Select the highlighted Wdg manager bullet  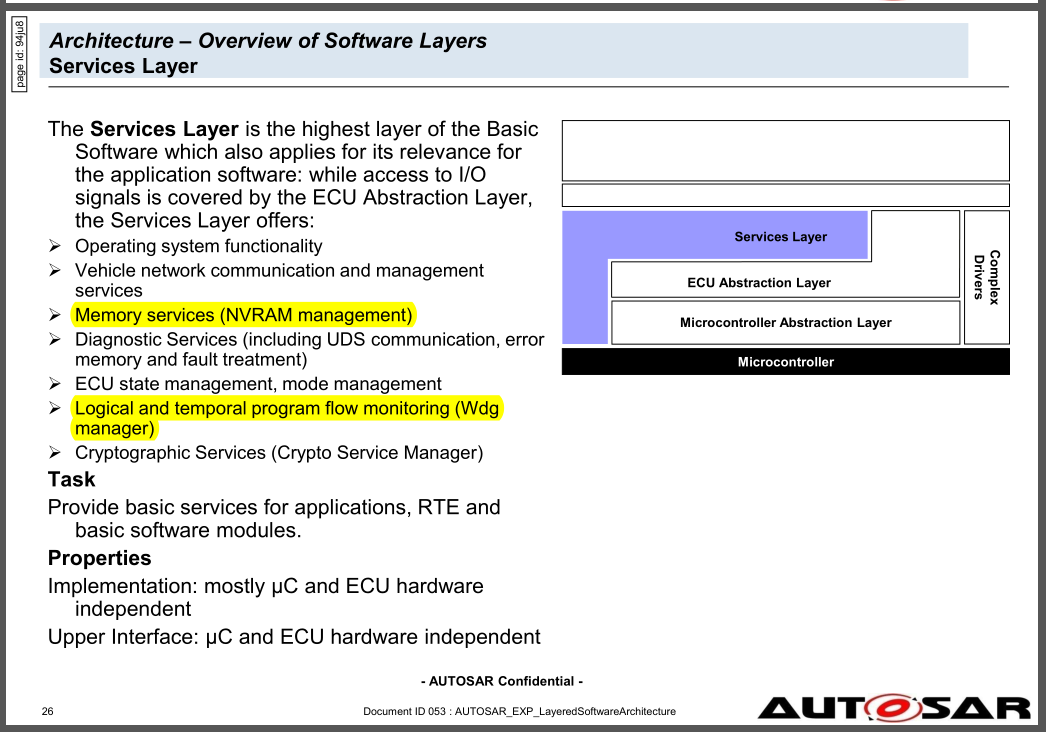[287, 408]
